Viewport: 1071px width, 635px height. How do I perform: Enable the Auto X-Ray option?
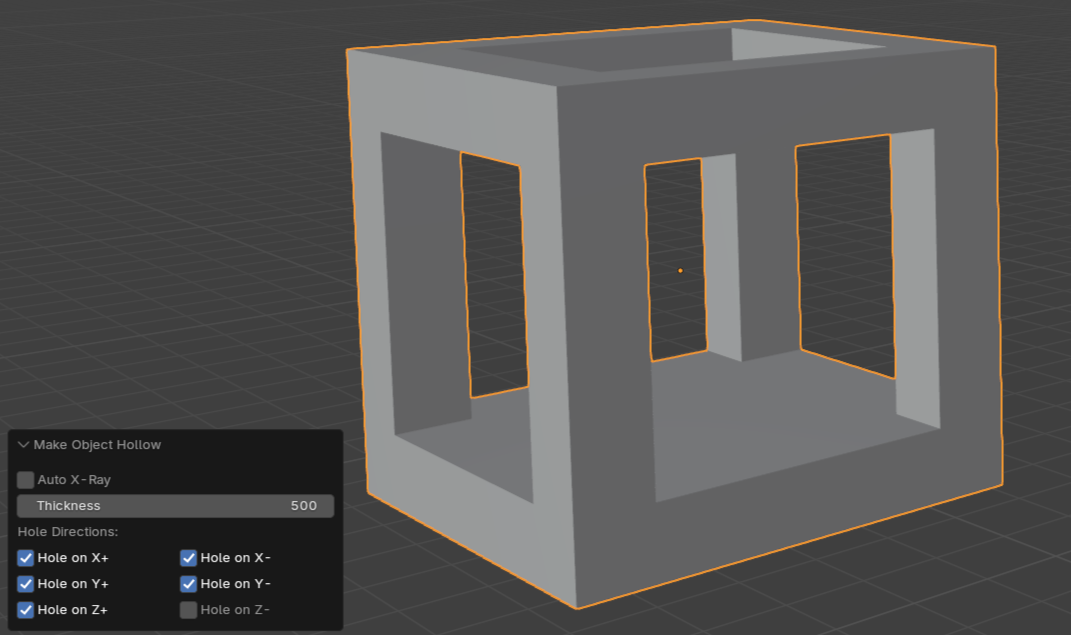pyautogui.click(x=25, y=480)
